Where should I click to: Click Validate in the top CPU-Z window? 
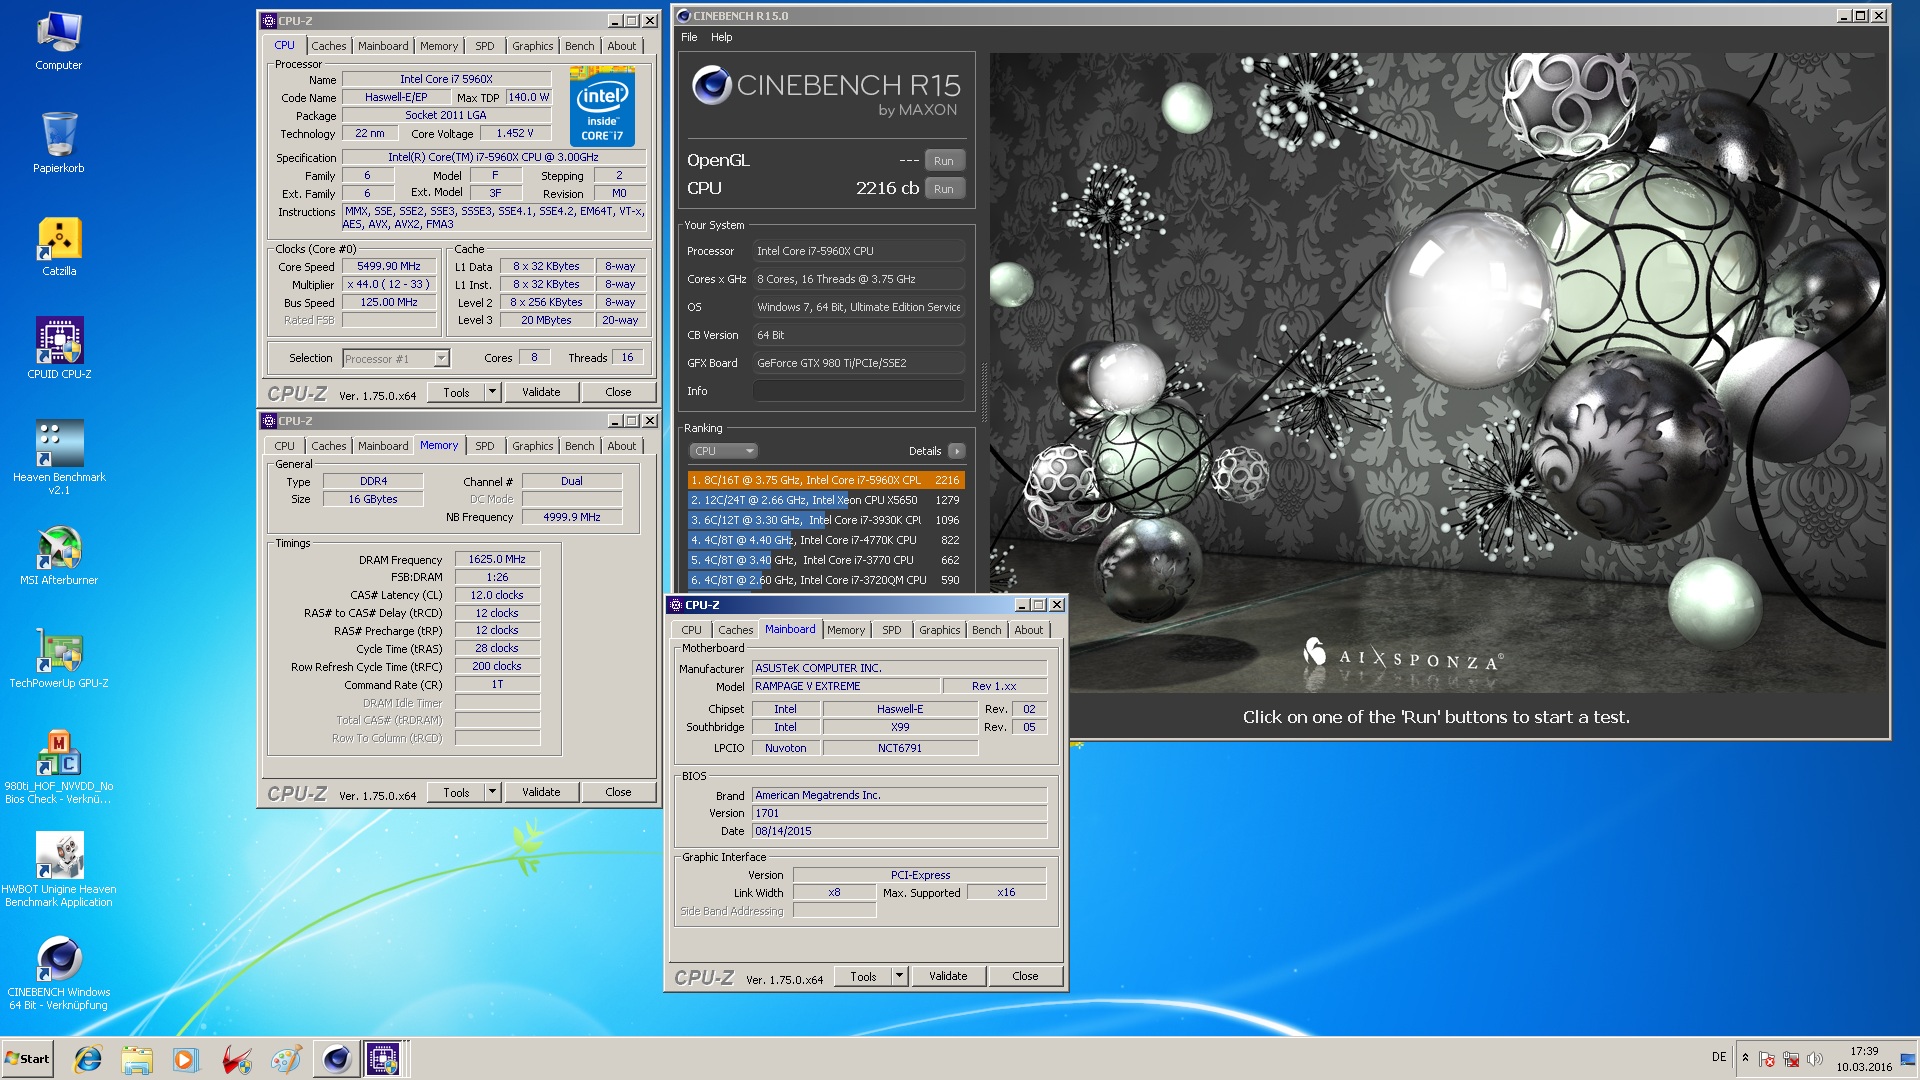(x=541, y=392)
